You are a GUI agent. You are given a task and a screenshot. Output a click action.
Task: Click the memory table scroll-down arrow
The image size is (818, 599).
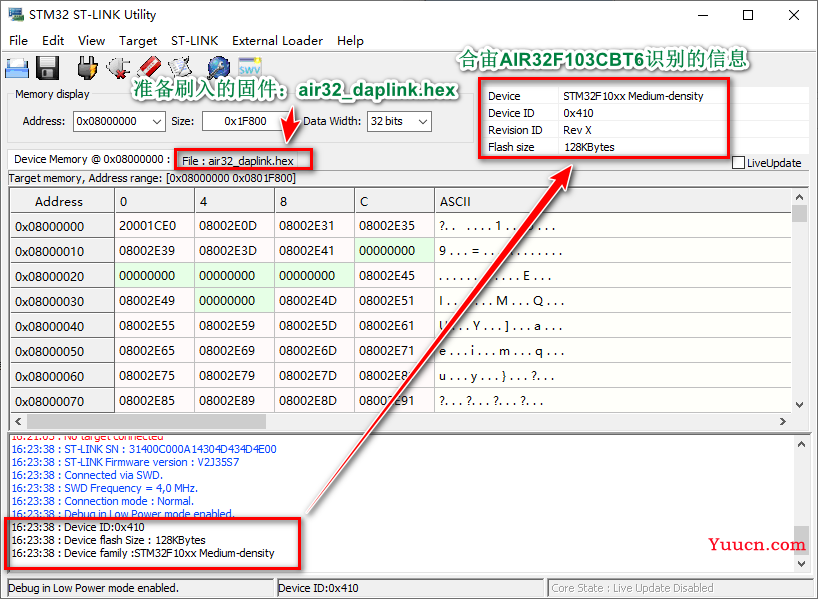[799, 404]
